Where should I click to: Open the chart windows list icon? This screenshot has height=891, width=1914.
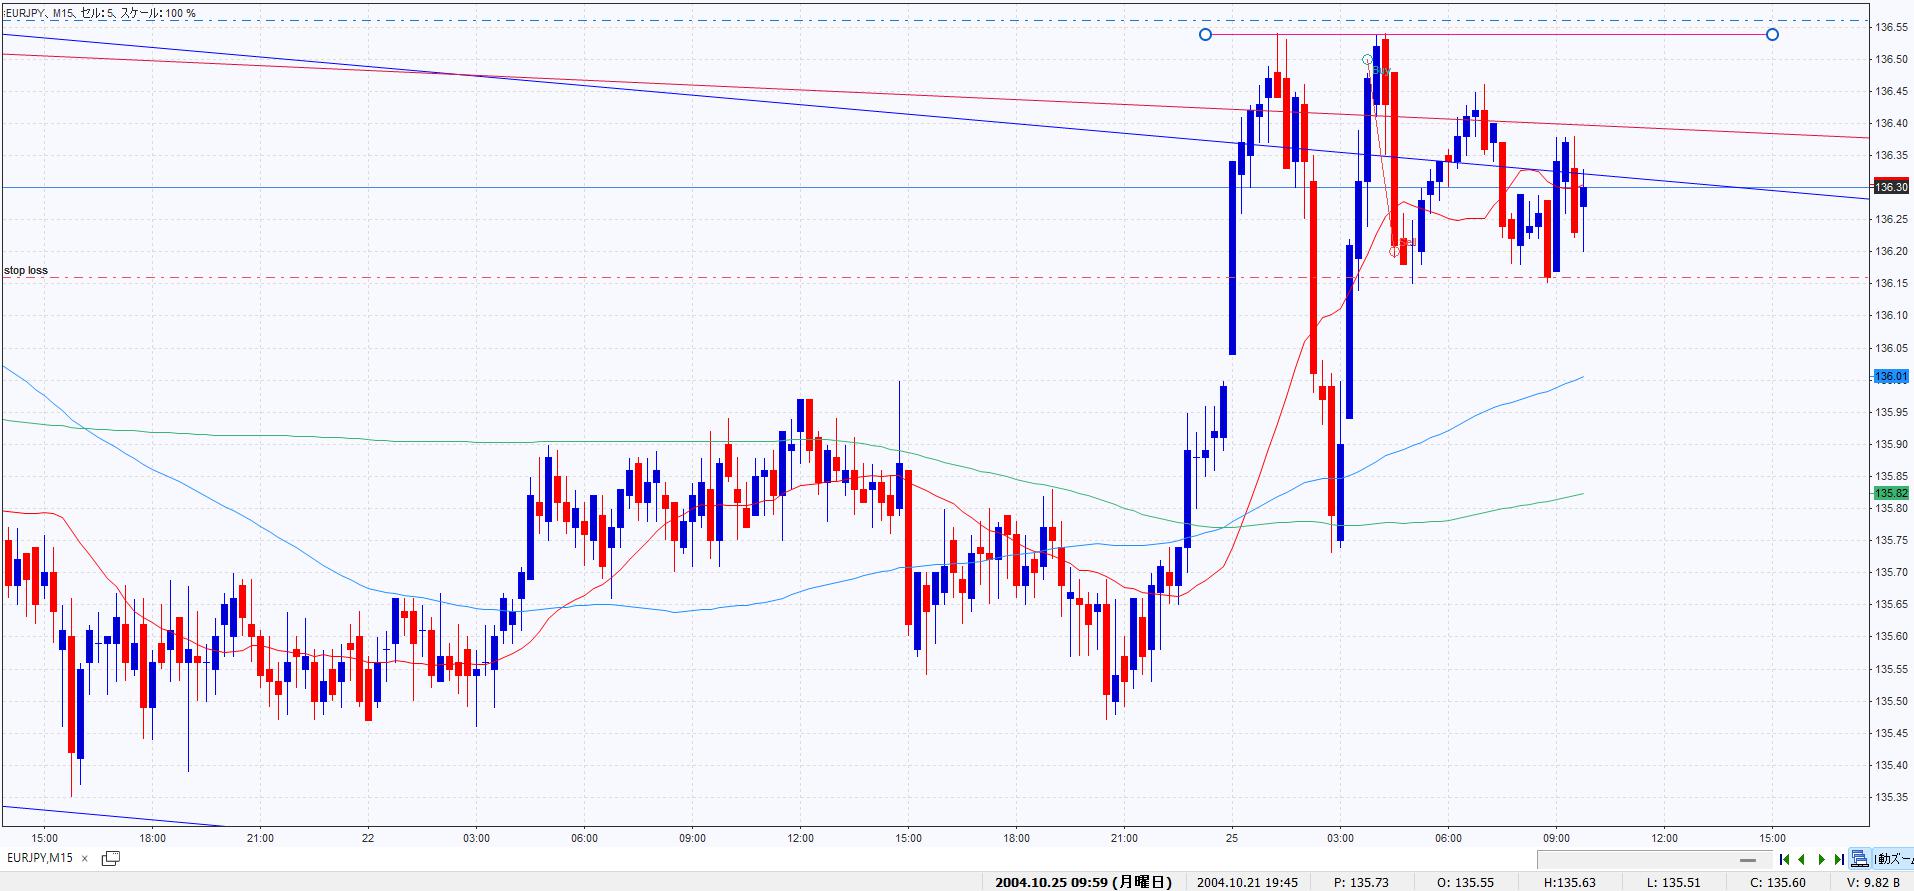pos(111,858)
